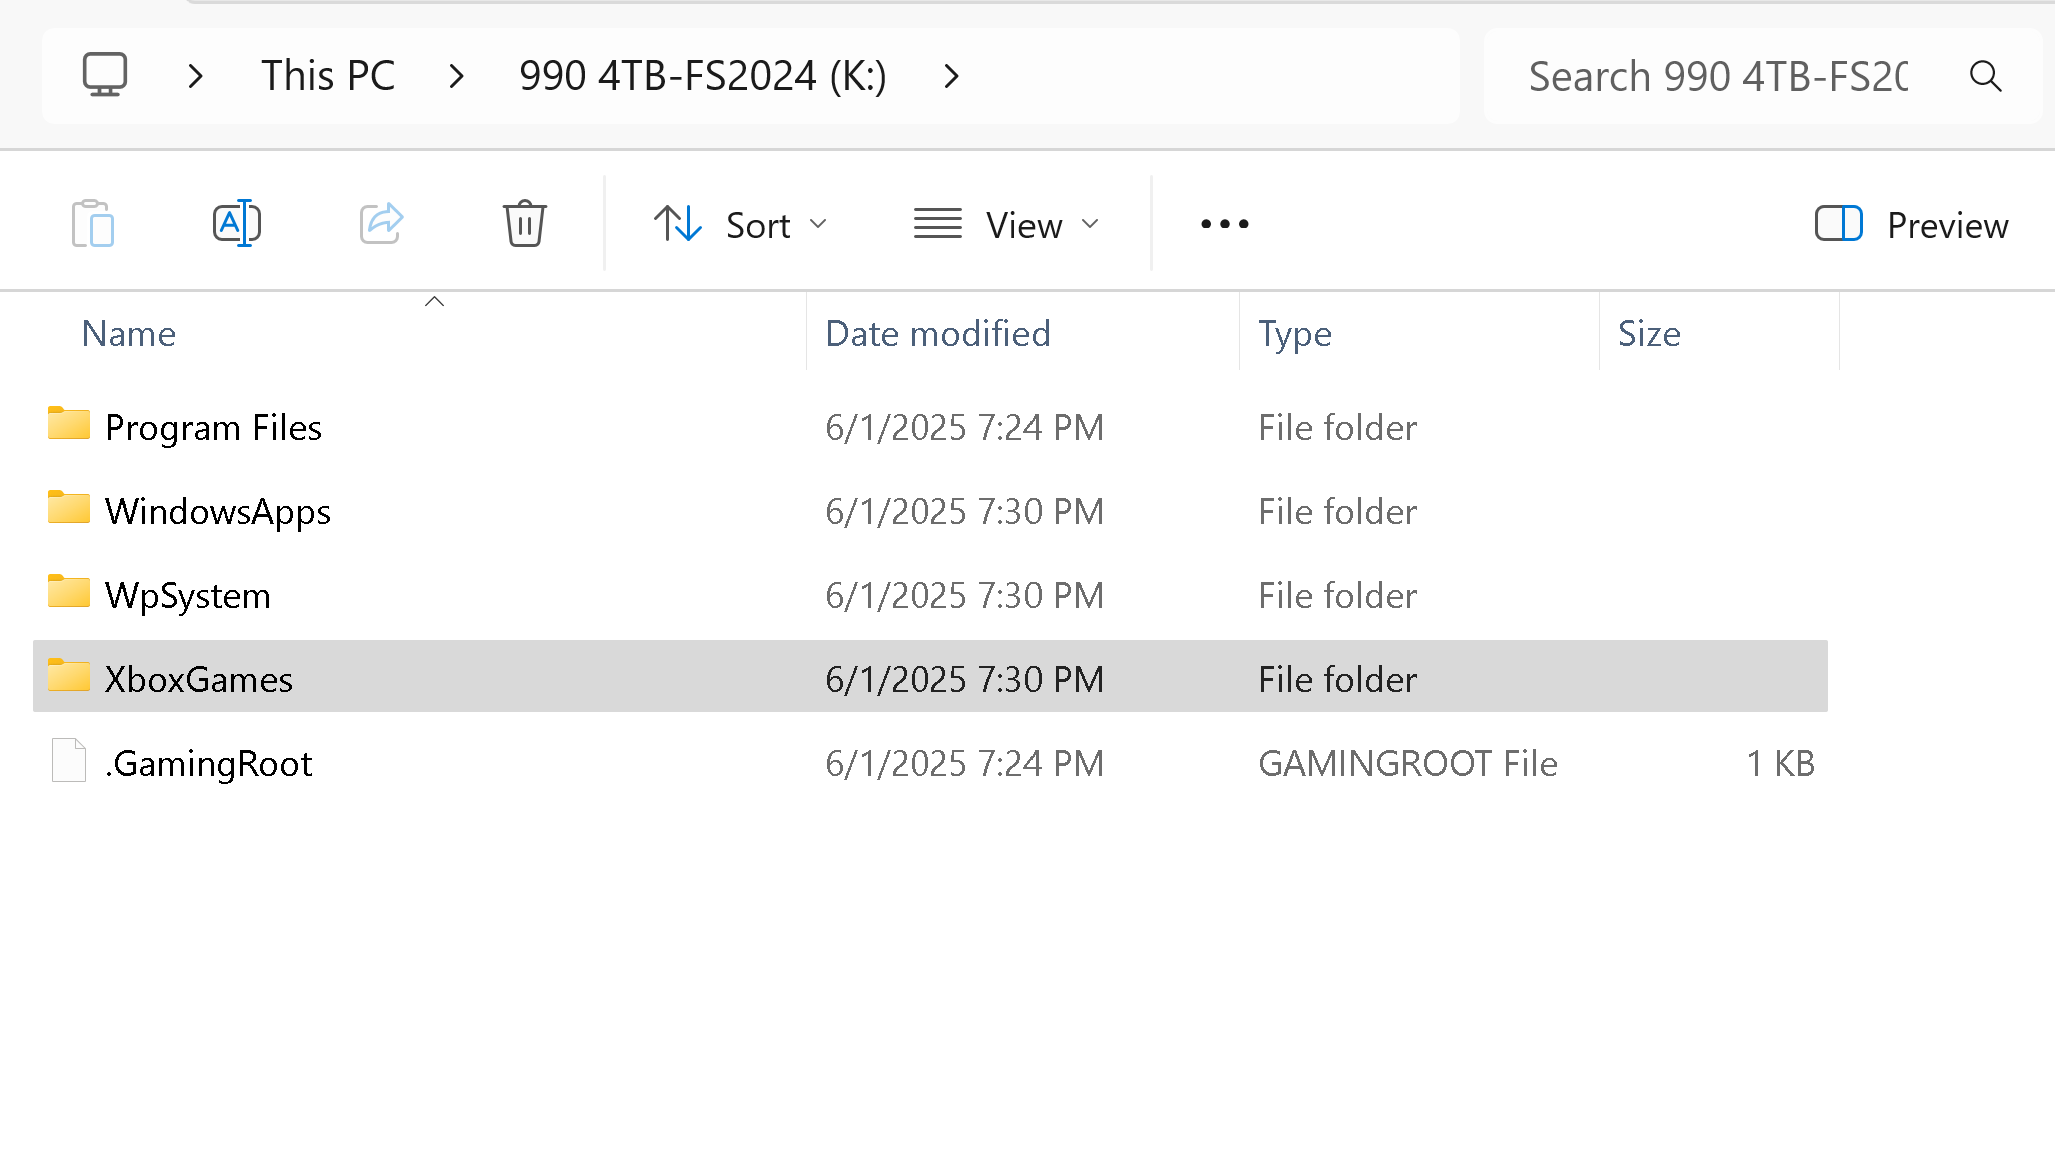Open the View dropdown
The width and height of the screenshot is (2055, 1161).
[1008, 224]
